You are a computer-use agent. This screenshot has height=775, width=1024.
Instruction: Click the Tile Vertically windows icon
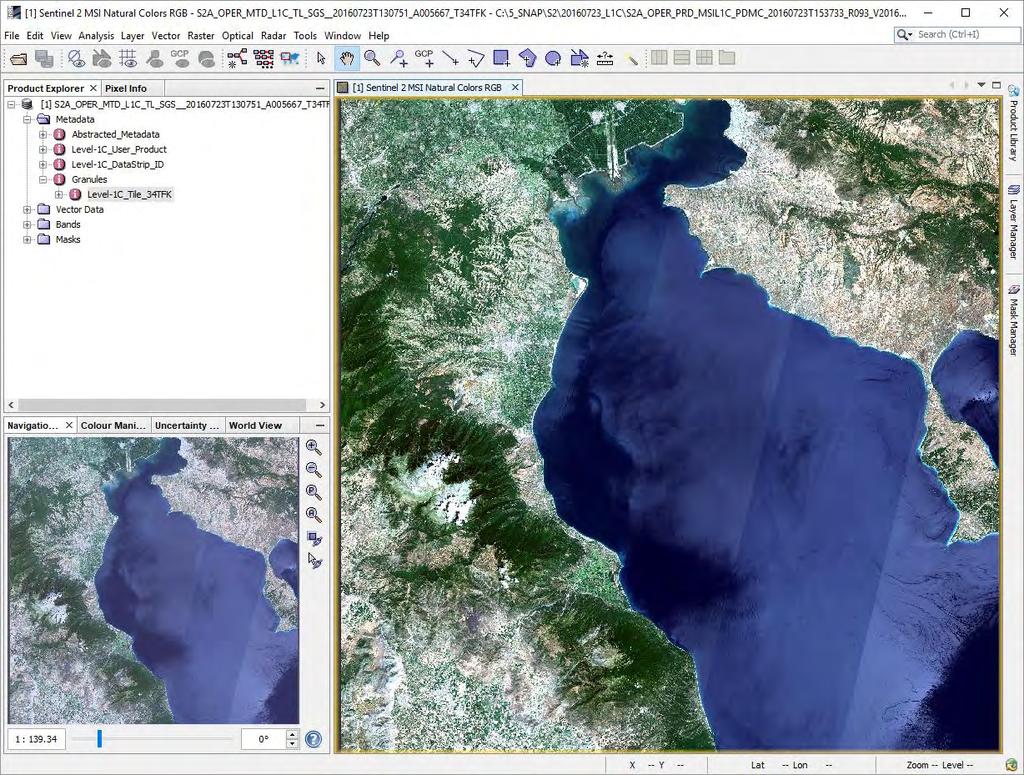(682, 58)
